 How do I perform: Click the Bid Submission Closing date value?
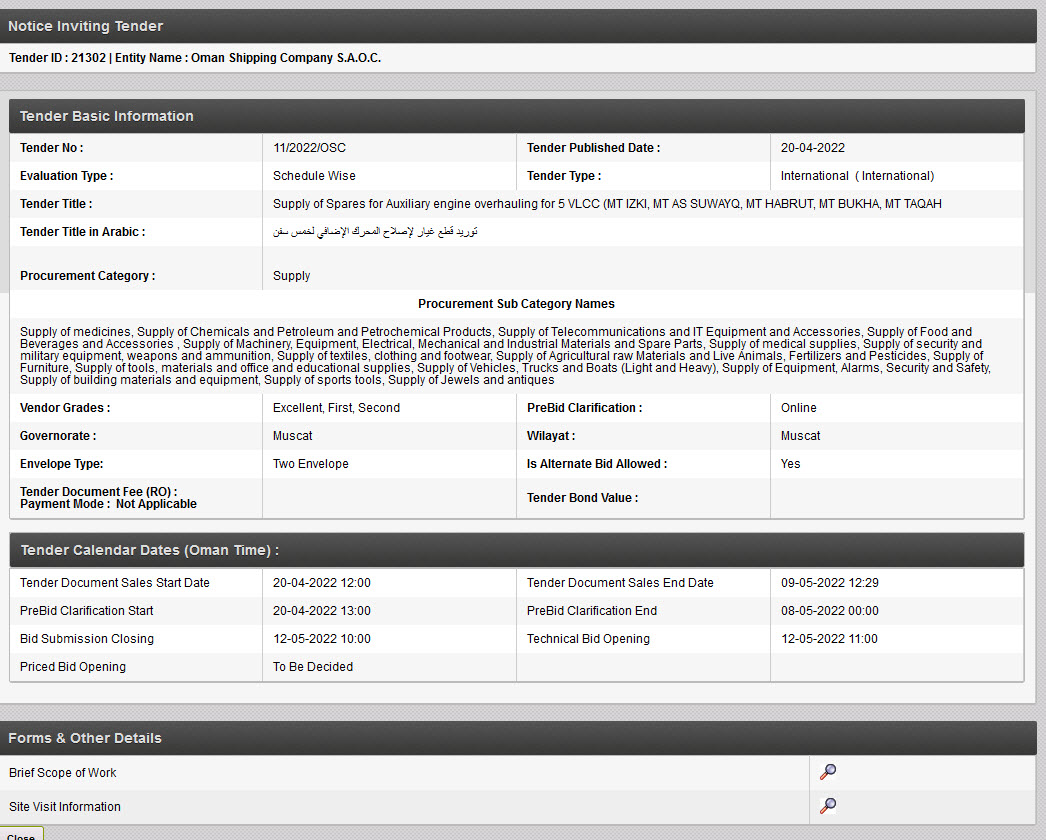tap(322, 639)
